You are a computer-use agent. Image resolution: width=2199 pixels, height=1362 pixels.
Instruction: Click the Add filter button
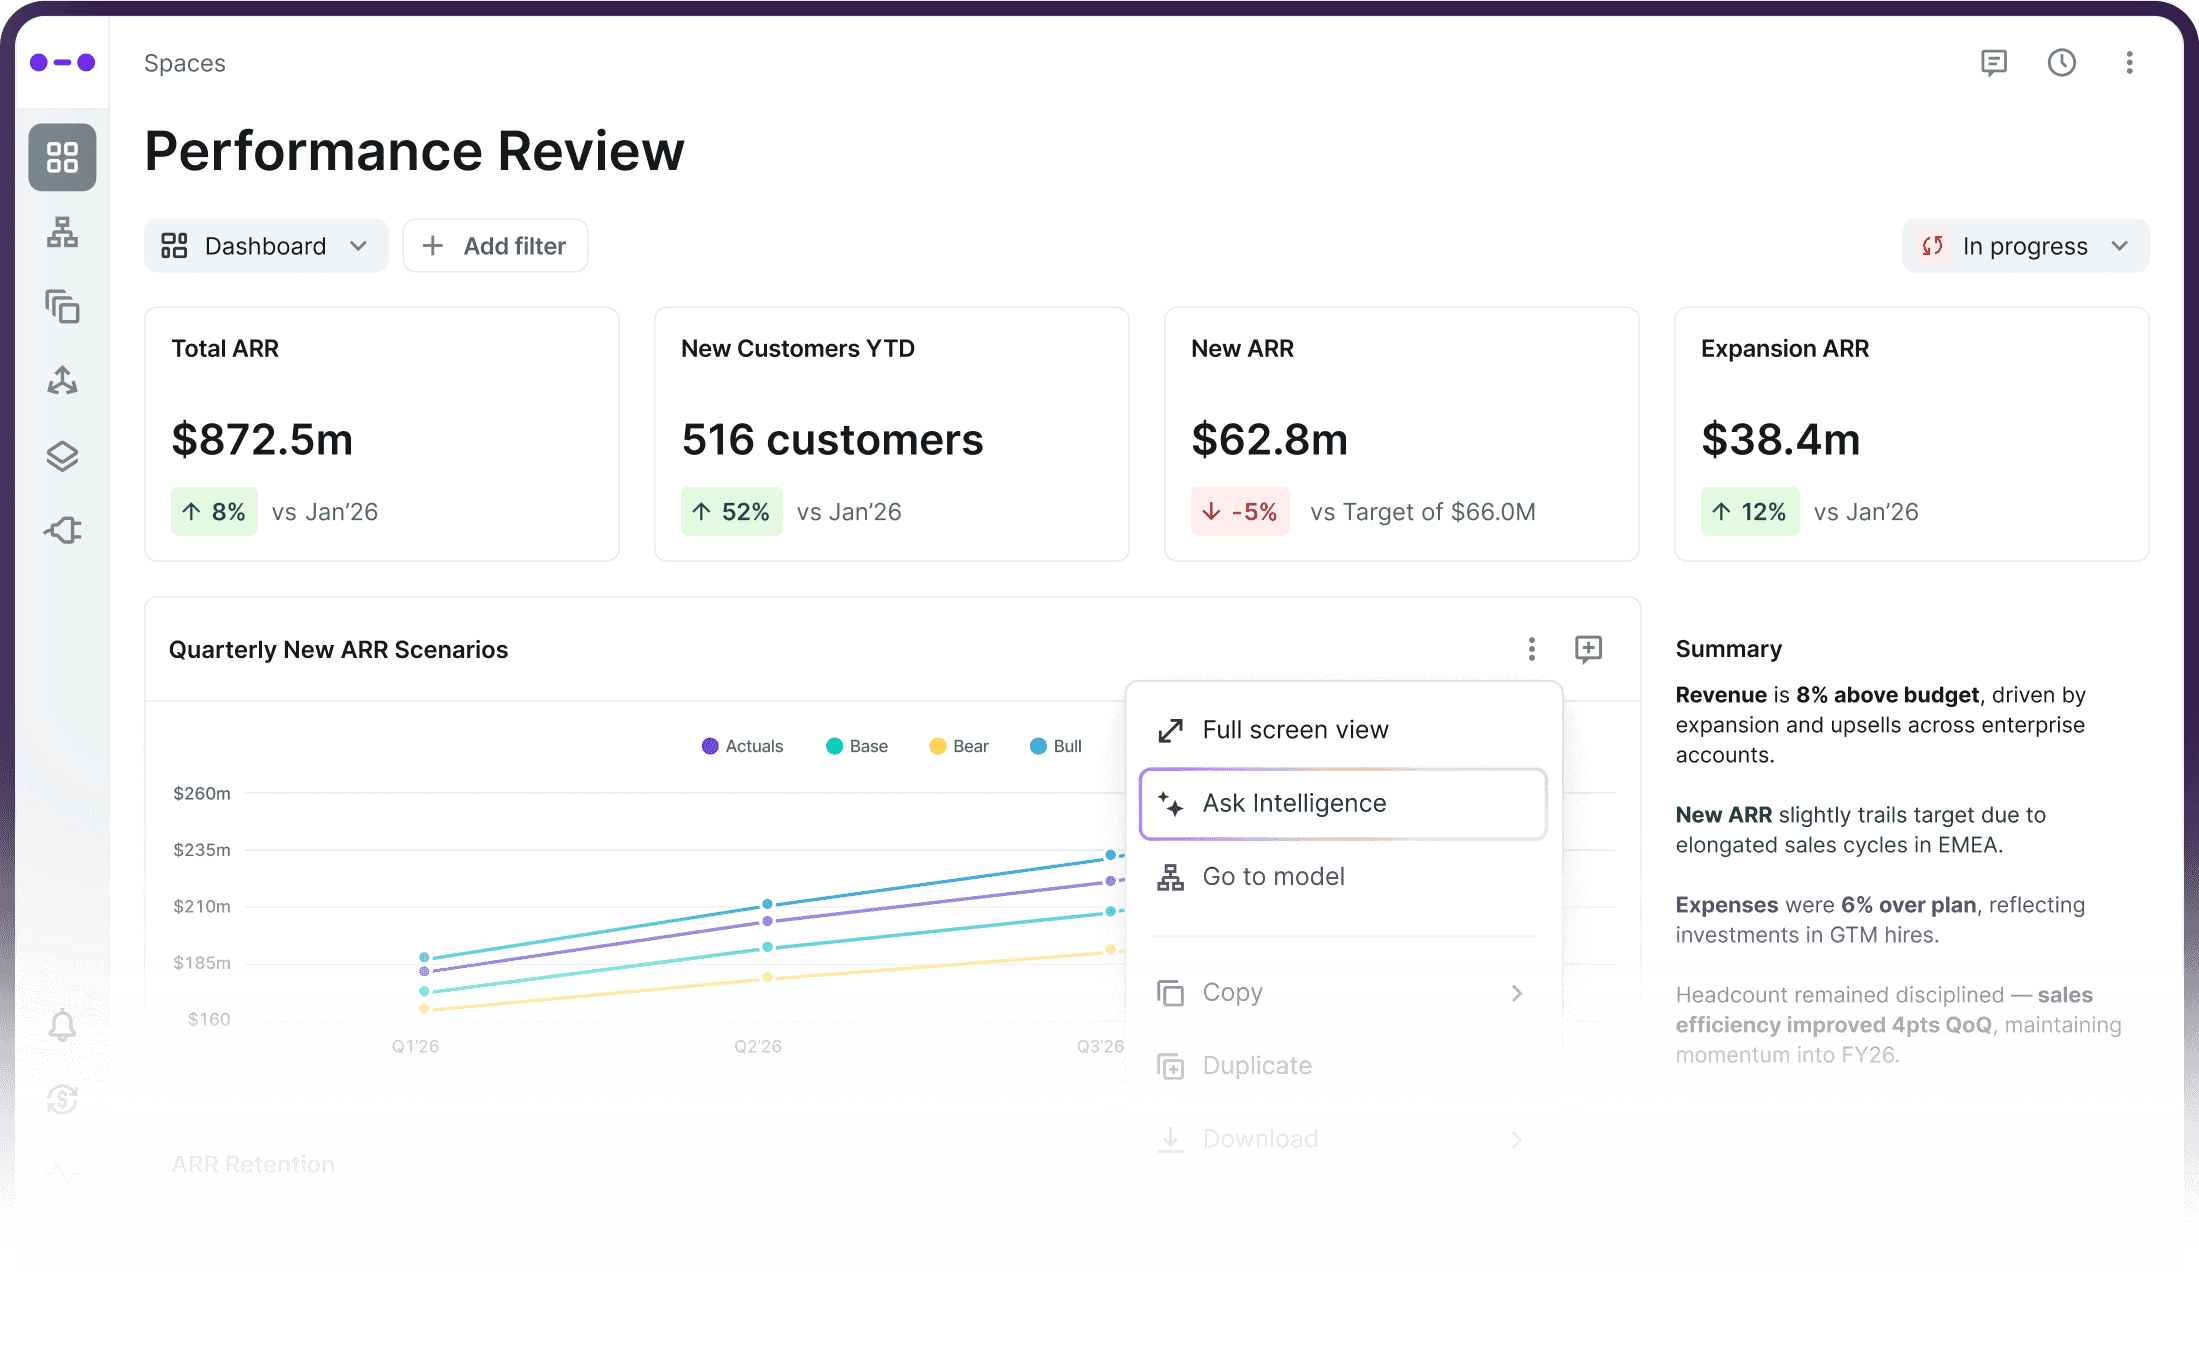coord(495,246)
